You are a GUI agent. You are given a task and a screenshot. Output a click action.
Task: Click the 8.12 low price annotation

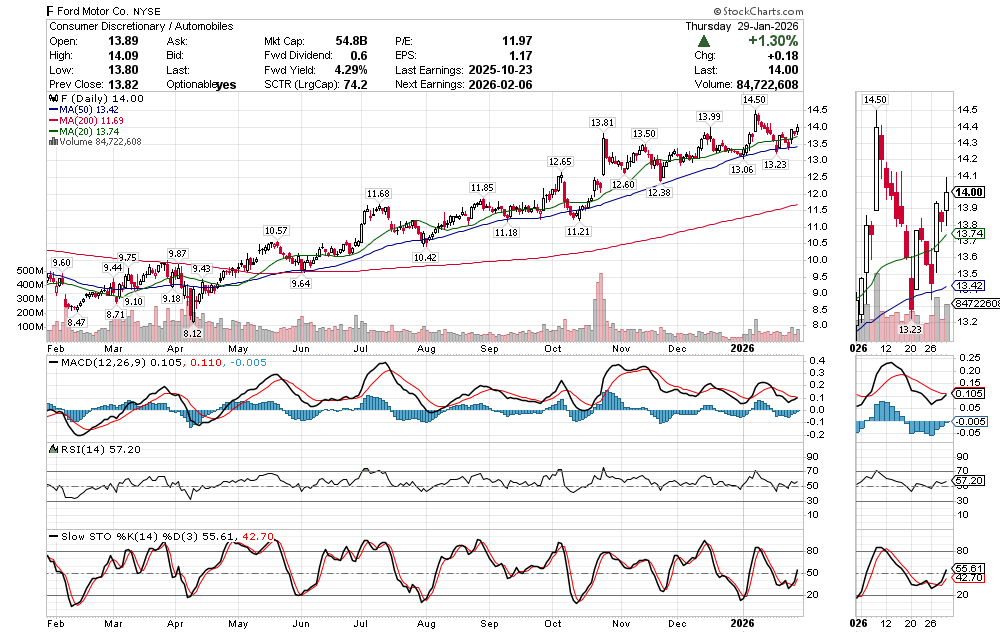[193, 333]
